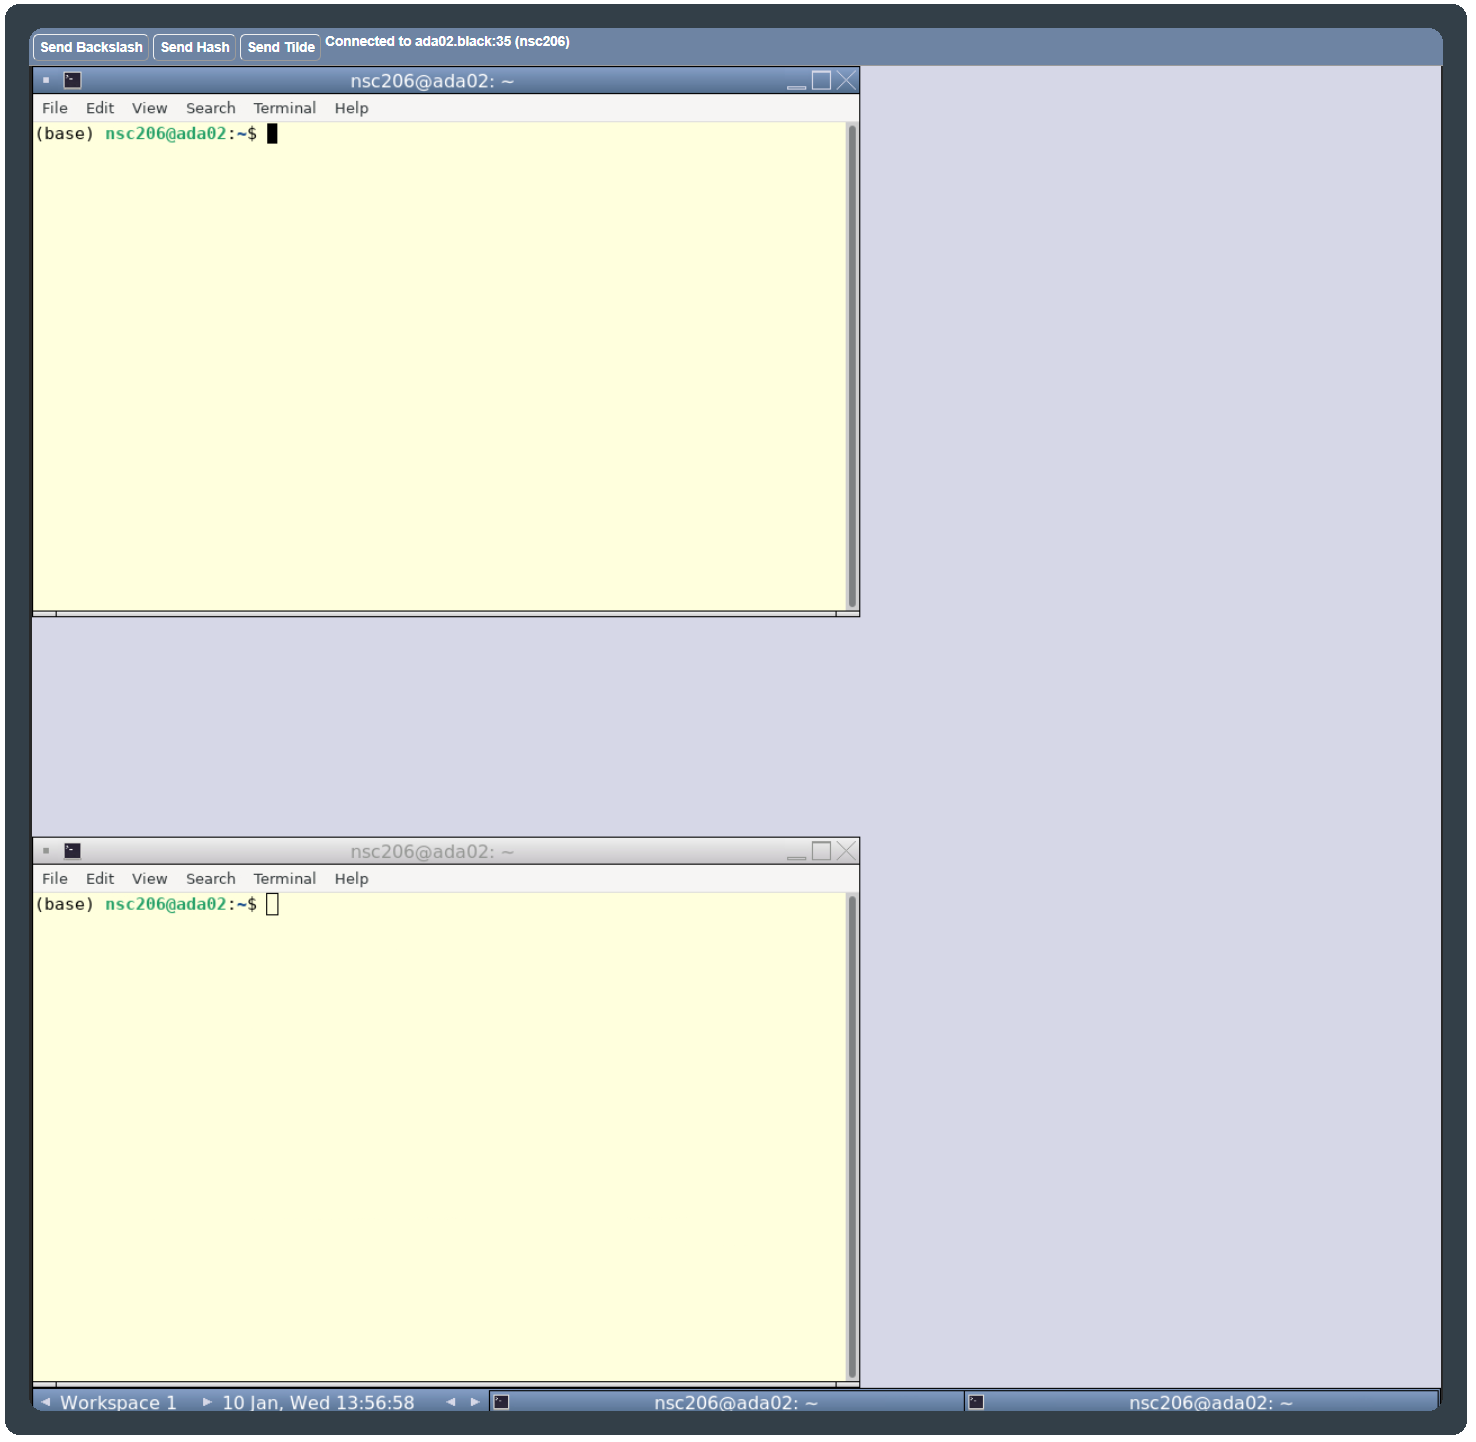Open Search menu in top terminal window

coord(211,108)
